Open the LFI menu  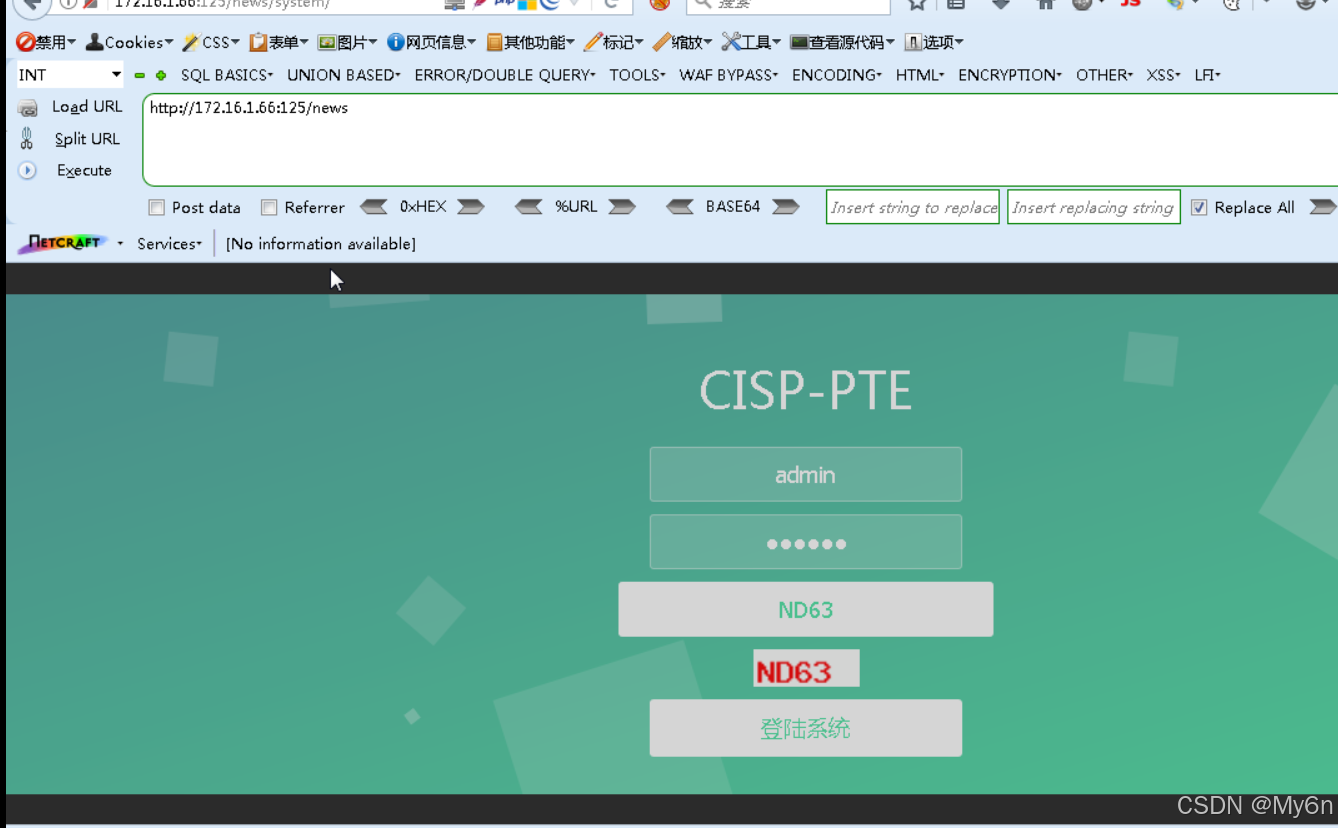pos(1208,75)
